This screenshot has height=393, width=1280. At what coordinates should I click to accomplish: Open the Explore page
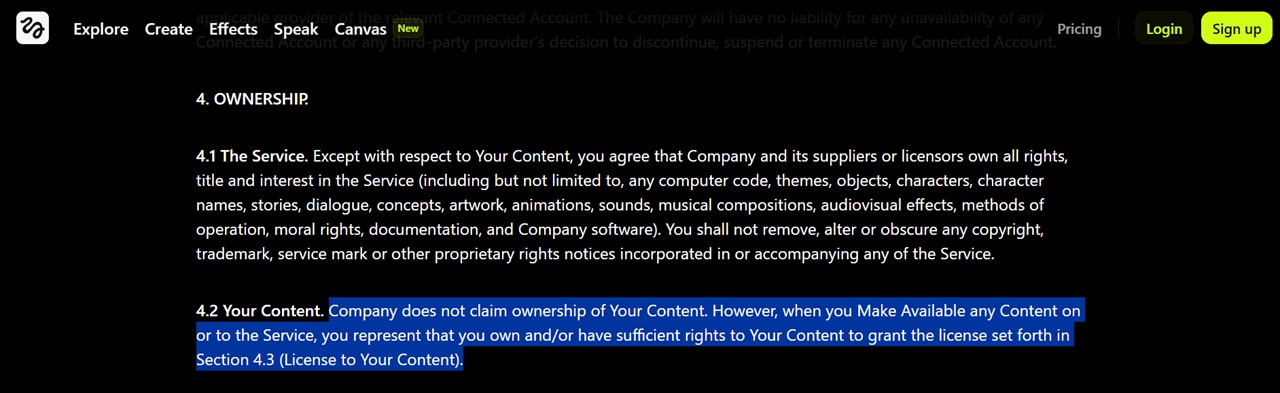pos(101,29)
